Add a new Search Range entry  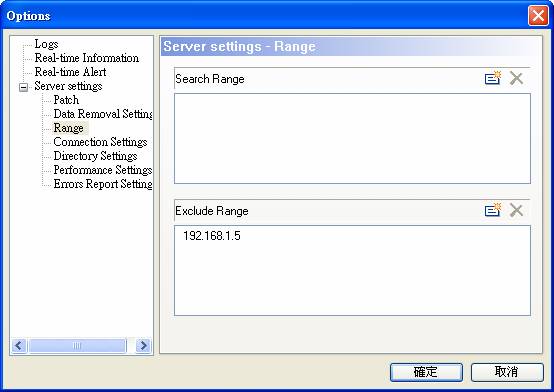click(493, 78)
